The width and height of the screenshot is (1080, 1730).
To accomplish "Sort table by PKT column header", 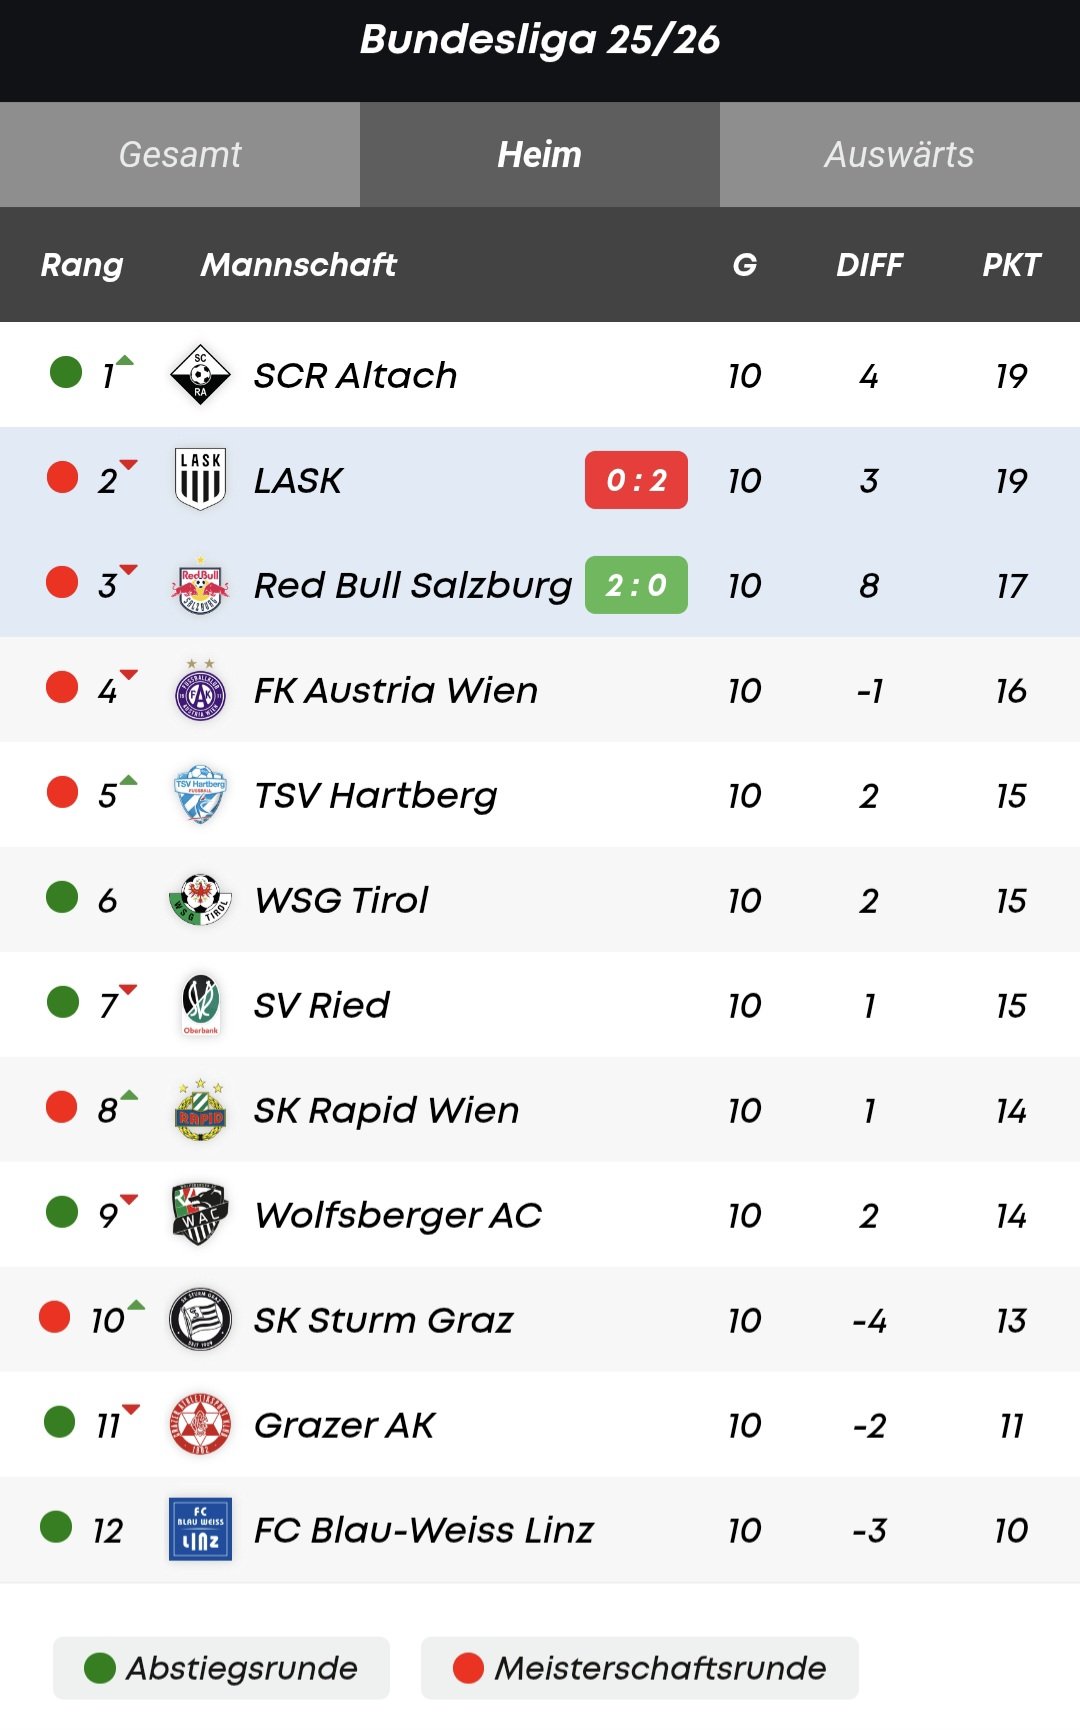I will 1011,265.
